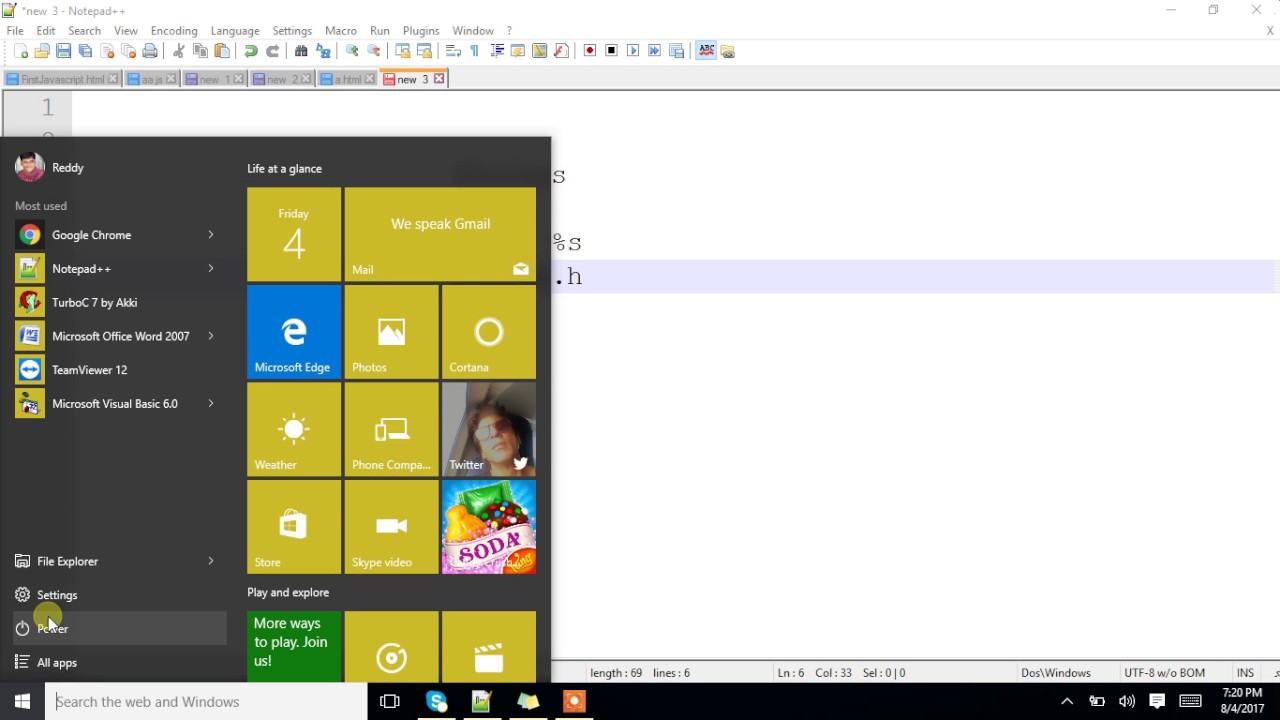Image resolution: width=1280 pixels, height=720 pixels.
Task: Click the volume speaker tray icon
Action: coord(1127,701)
